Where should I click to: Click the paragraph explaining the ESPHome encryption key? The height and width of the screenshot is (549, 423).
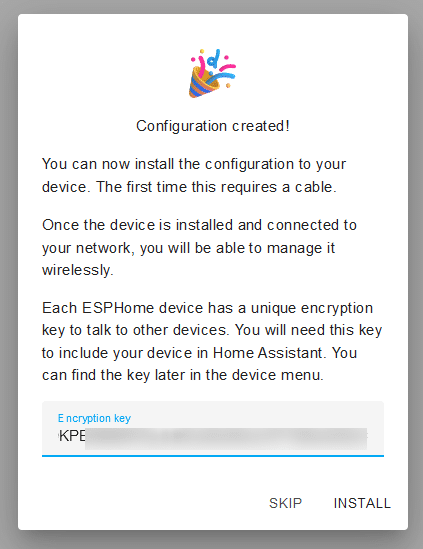click(x=212, y=341)
